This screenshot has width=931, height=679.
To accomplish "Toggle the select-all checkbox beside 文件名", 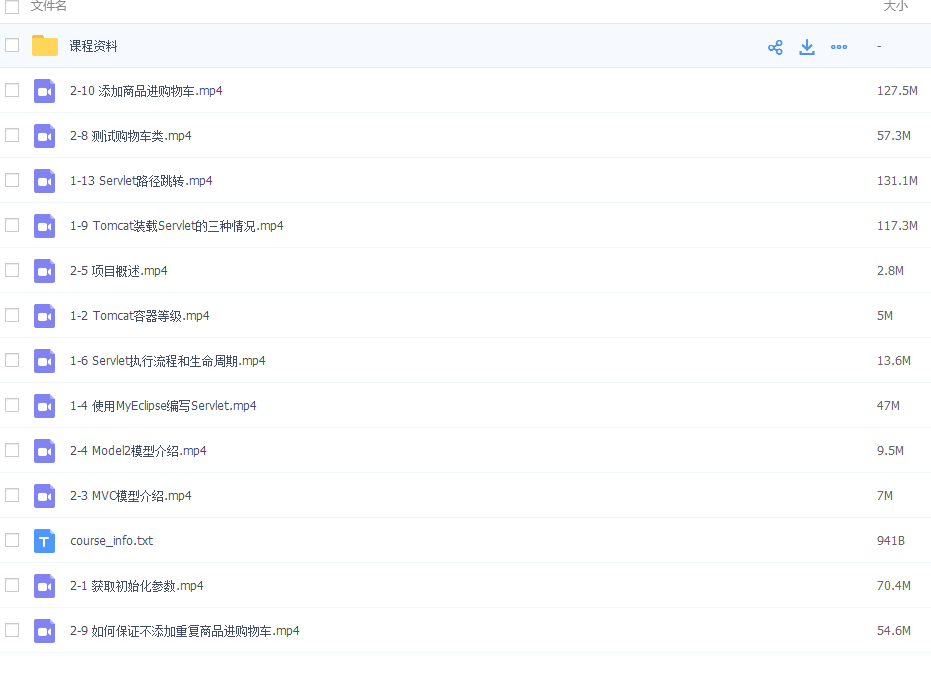I will [x=12, y=6].
